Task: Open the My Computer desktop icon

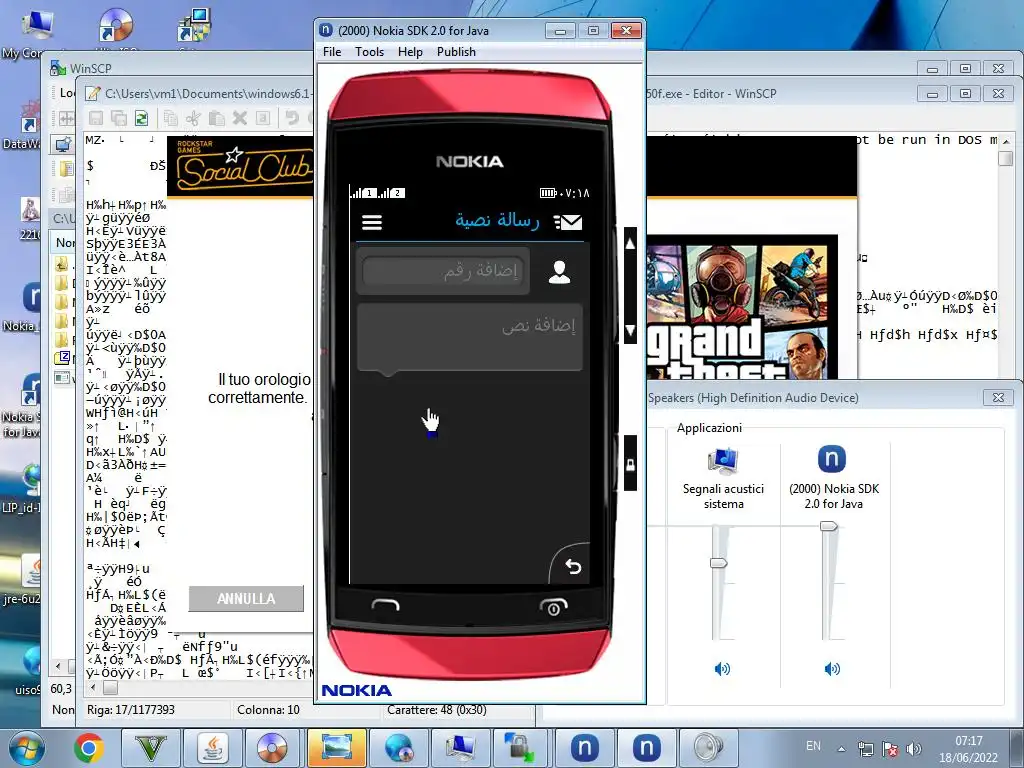Action: [x=36, y=32]
